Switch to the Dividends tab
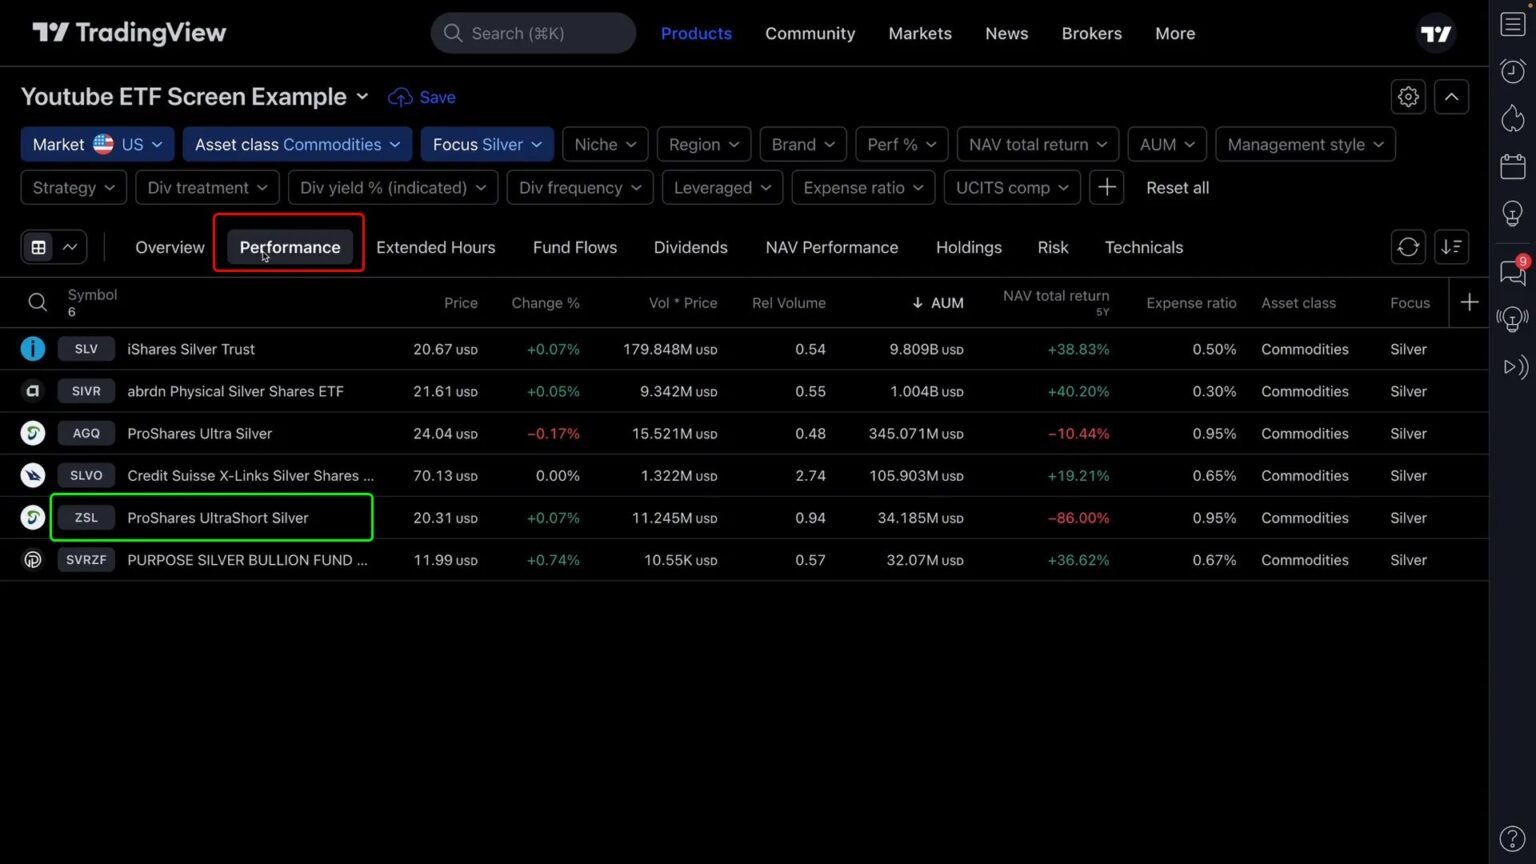The width and height of the screenshot is (1536, 864). 690,247
